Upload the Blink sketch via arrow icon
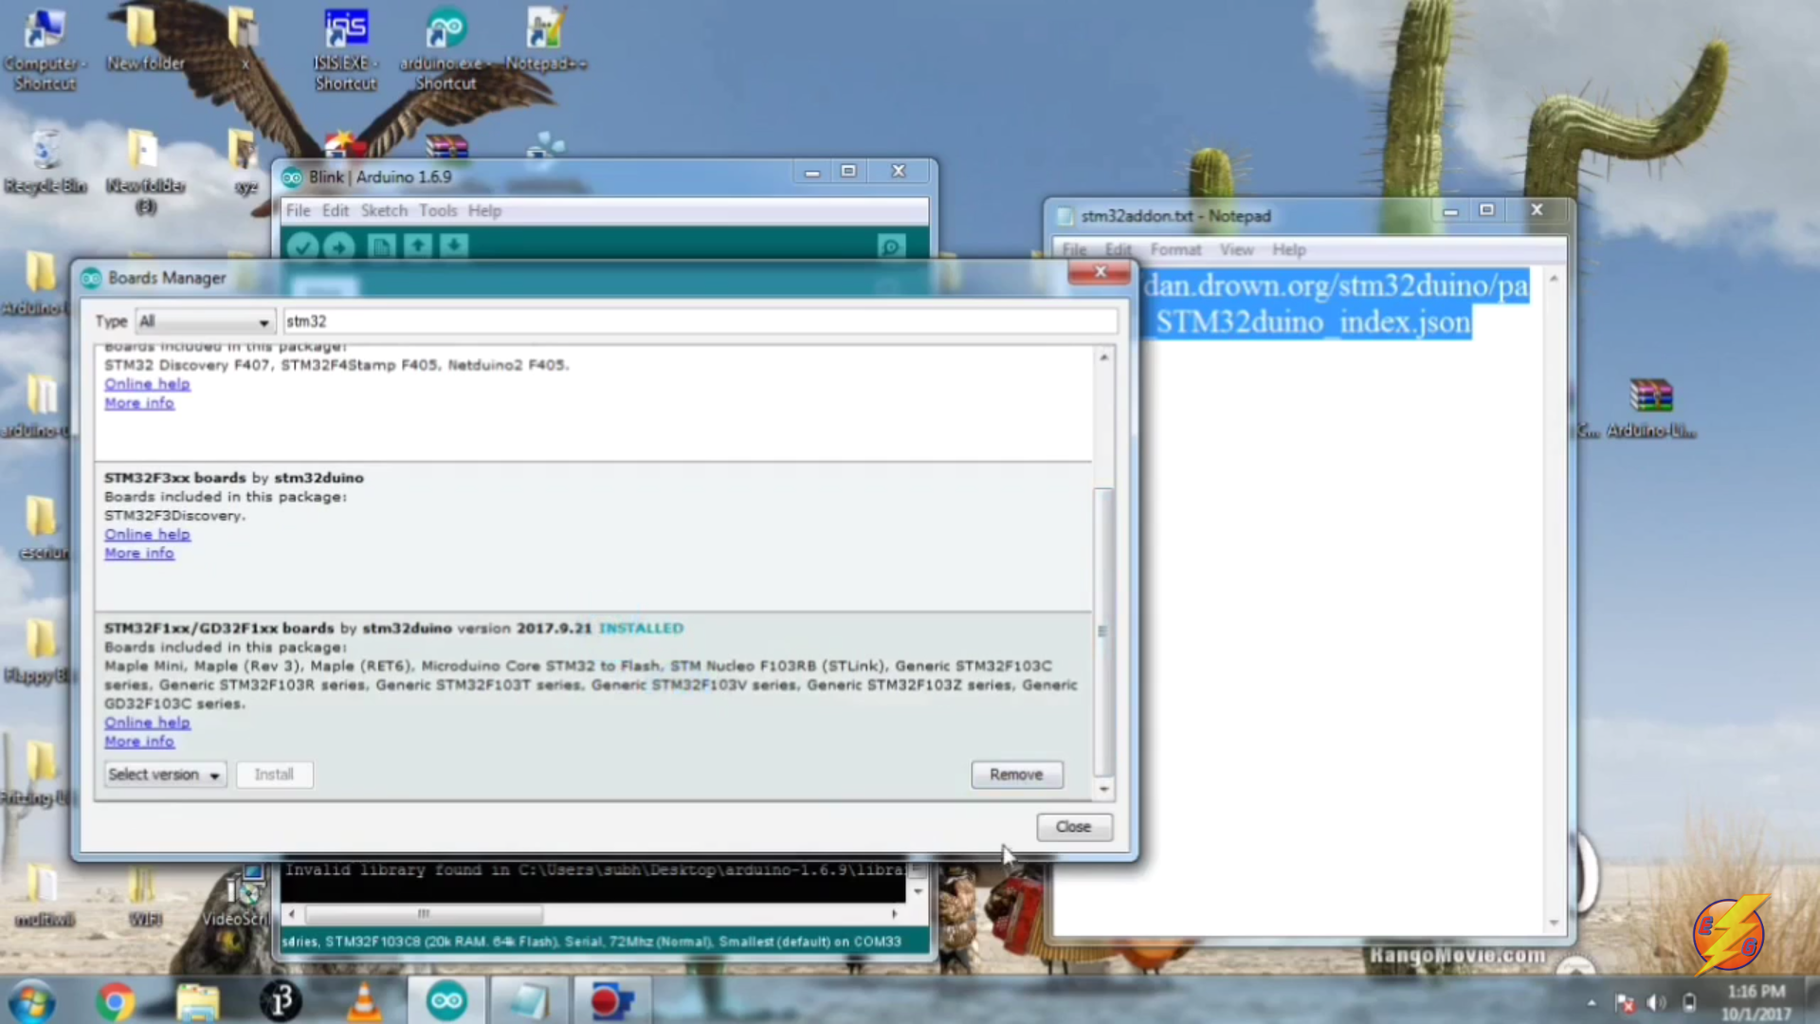 pyautogui.click(x=339, y=246)
